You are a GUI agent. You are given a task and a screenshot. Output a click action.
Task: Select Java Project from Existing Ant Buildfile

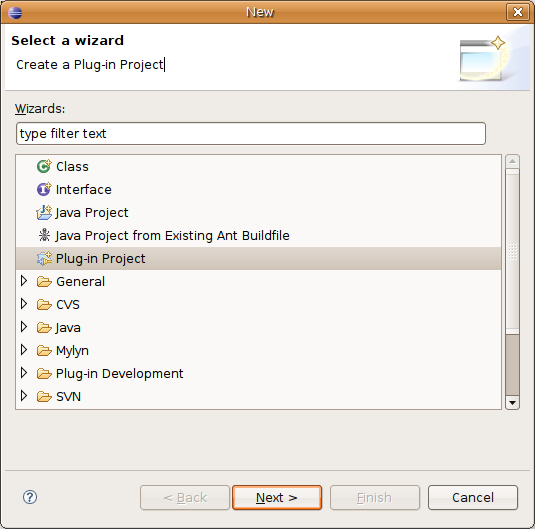point(172,235)
